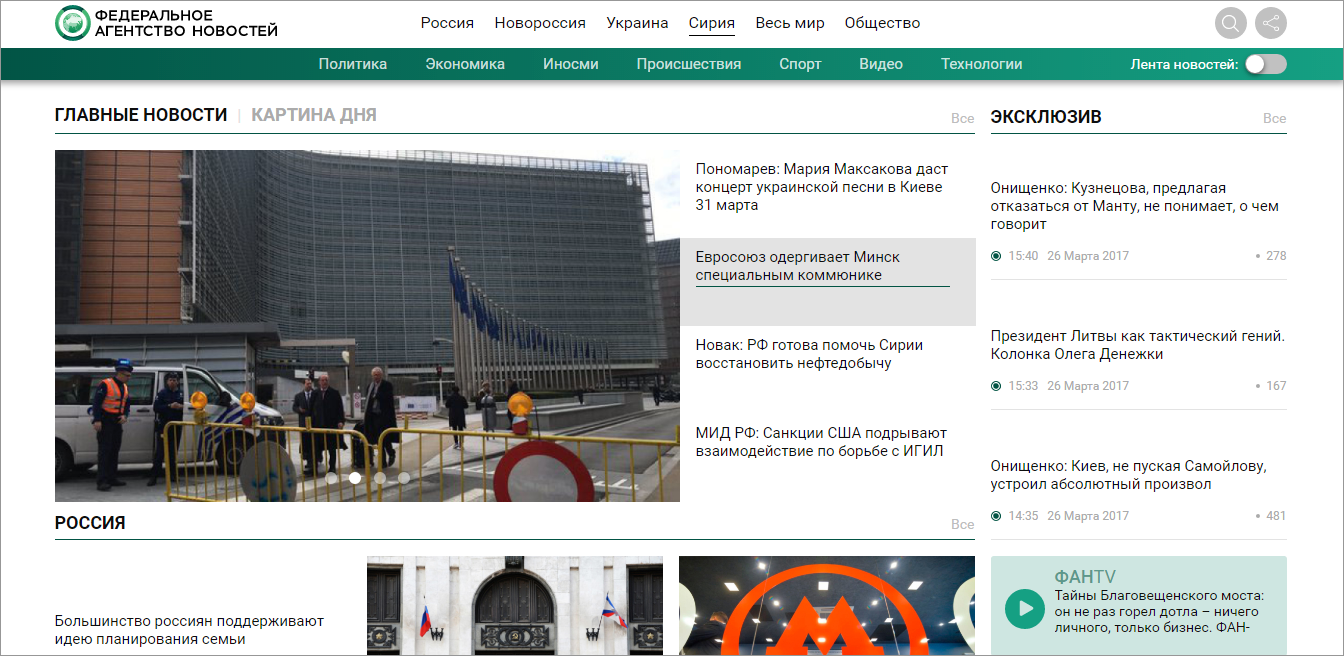Open the share icon in header

click(x=1271, y=23)
